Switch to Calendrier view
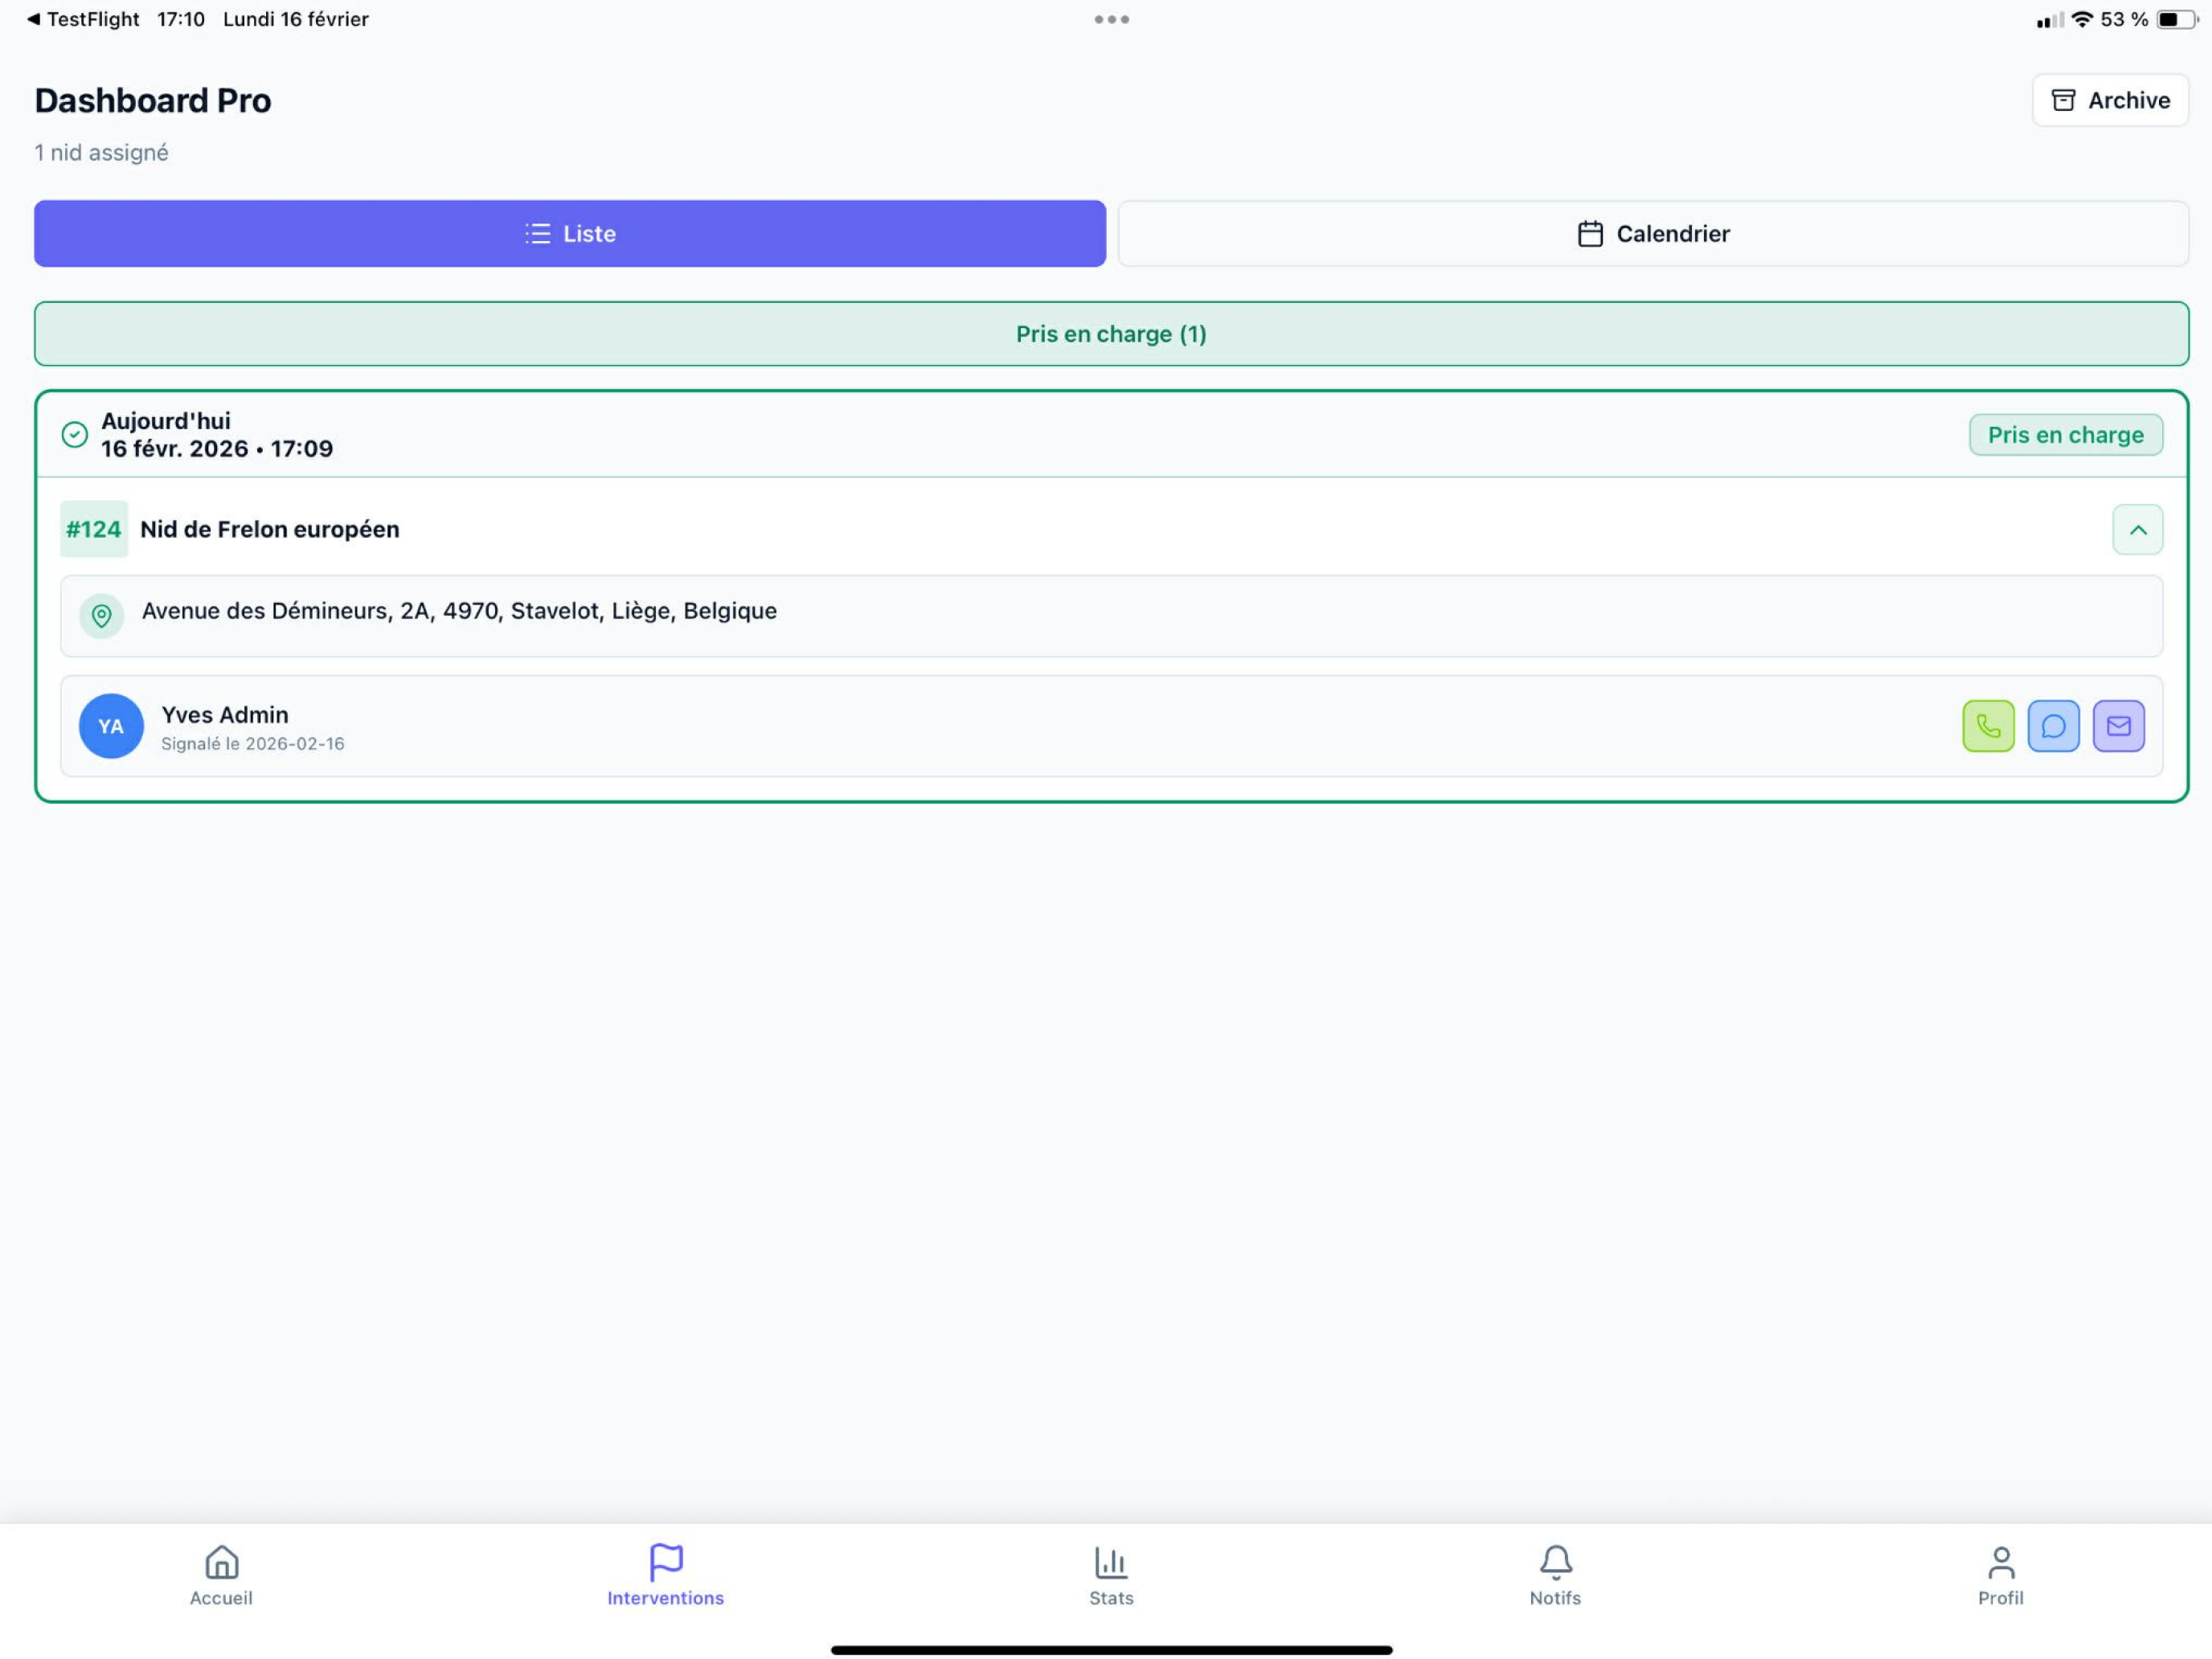Image resolution: width=2212 pixels, height=1659 pixels. point(1653,233)
